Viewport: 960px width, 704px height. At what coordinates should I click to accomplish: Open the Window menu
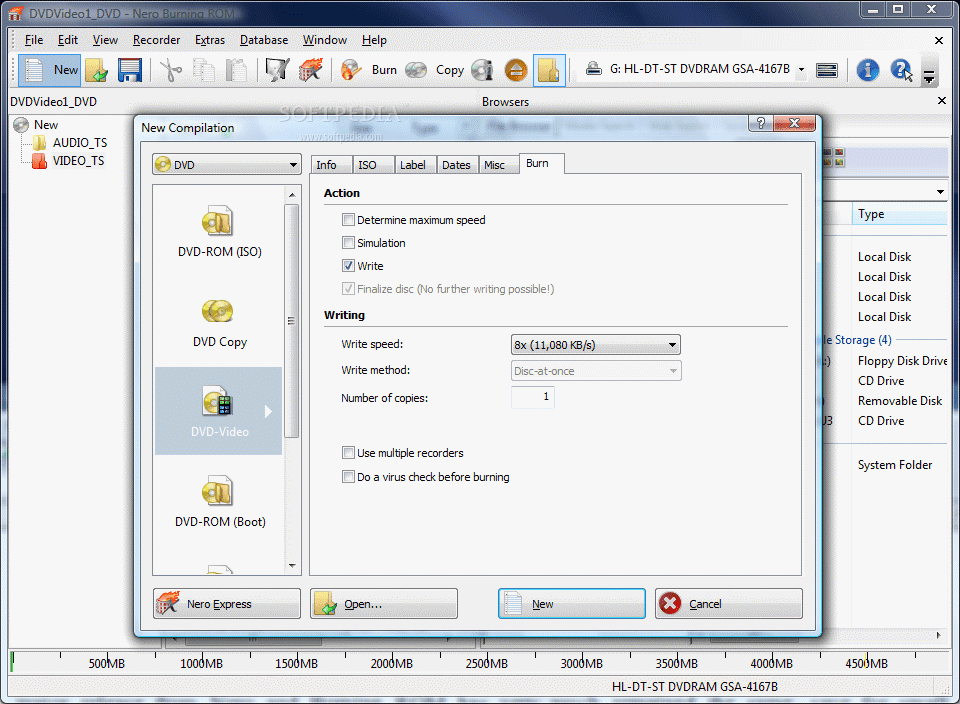click(x=324, y=40)
